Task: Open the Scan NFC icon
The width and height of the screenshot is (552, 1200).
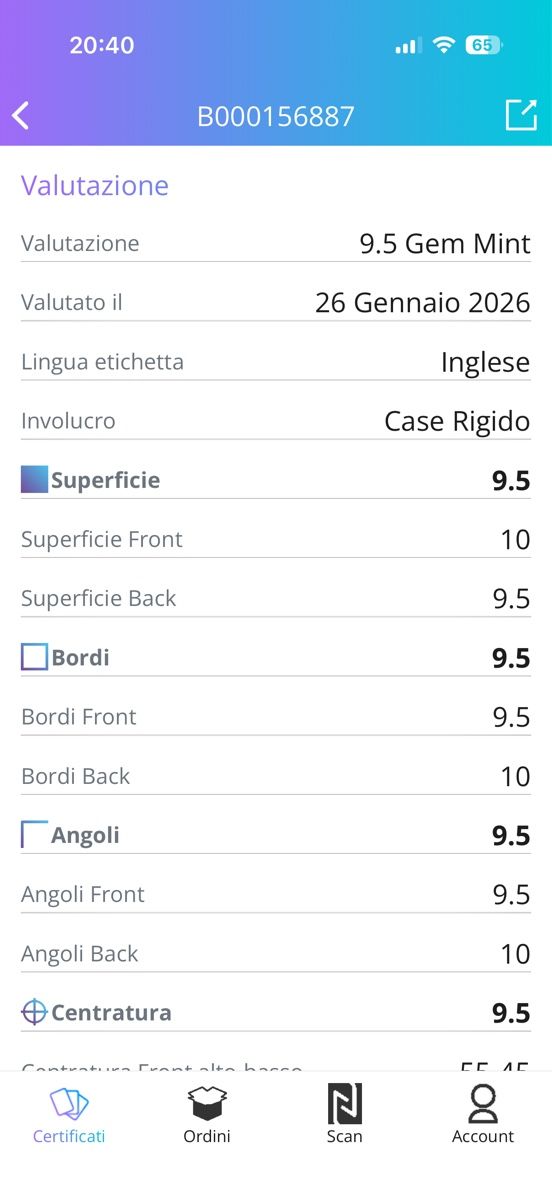Action: pyautogui.click(x=345, y=1104)
